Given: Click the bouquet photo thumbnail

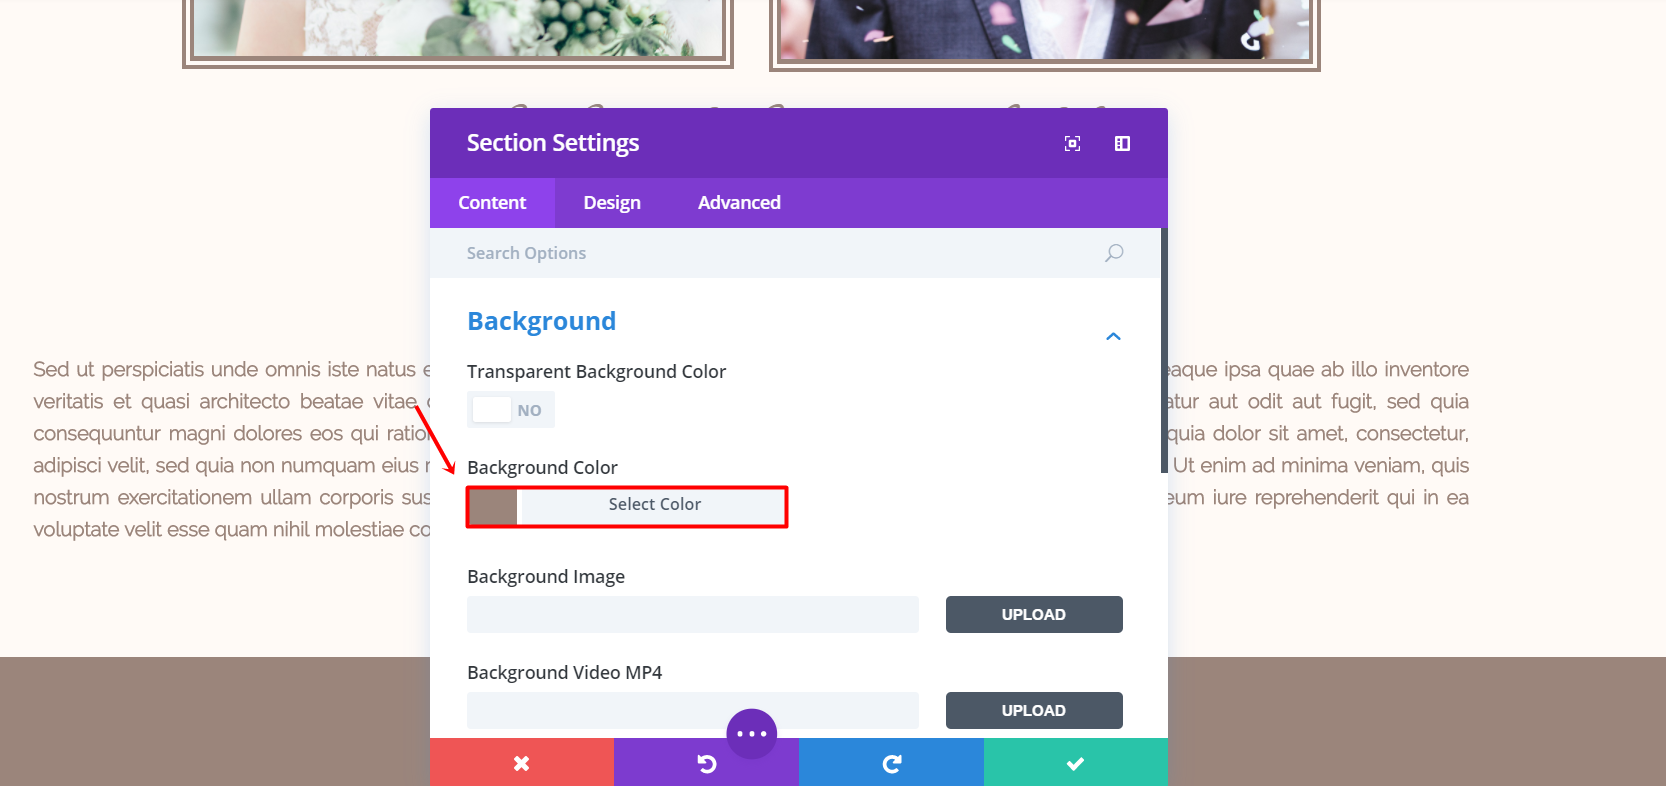Looking at the screenshot, I should click(458, 30).
